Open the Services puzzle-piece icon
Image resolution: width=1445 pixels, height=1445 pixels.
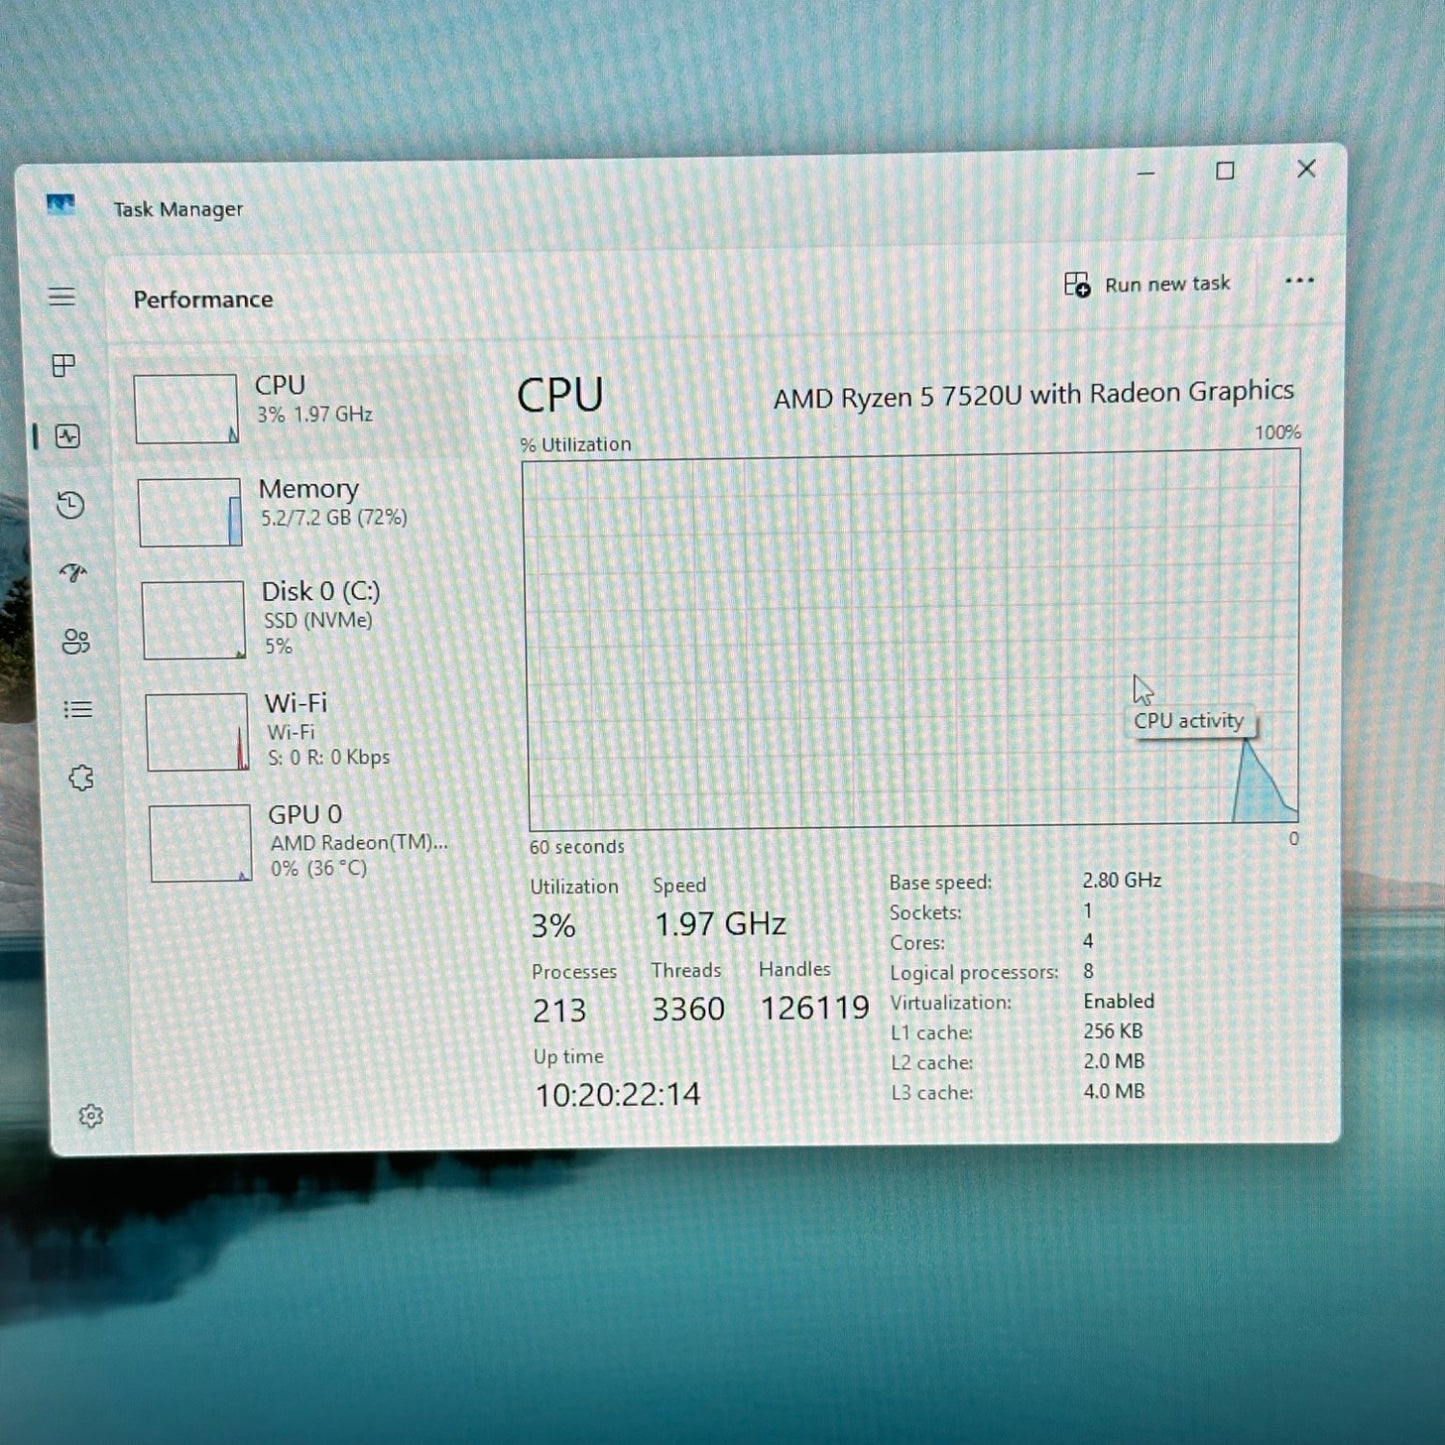click(81, 778)
